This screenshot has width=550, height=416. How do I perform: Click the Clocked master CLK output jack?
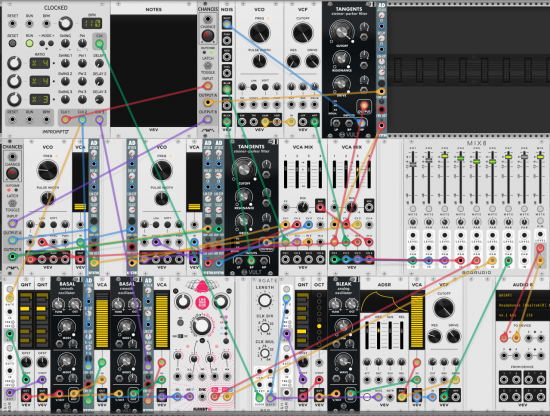(x=99, y=44)
